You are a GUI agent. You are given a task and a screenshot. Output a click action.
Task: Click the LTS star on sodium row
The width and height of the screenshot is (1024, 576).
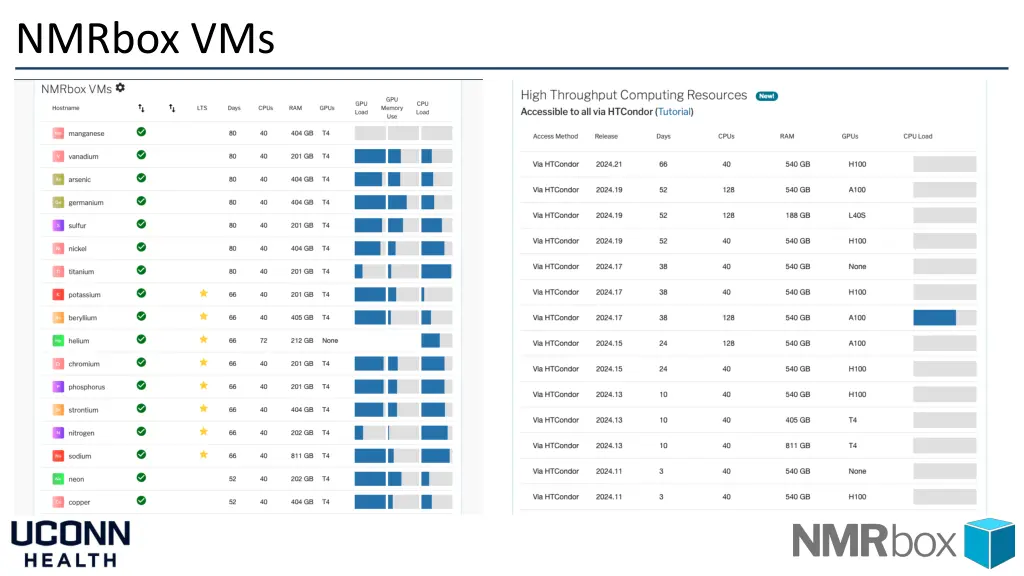tap(204, 455)
